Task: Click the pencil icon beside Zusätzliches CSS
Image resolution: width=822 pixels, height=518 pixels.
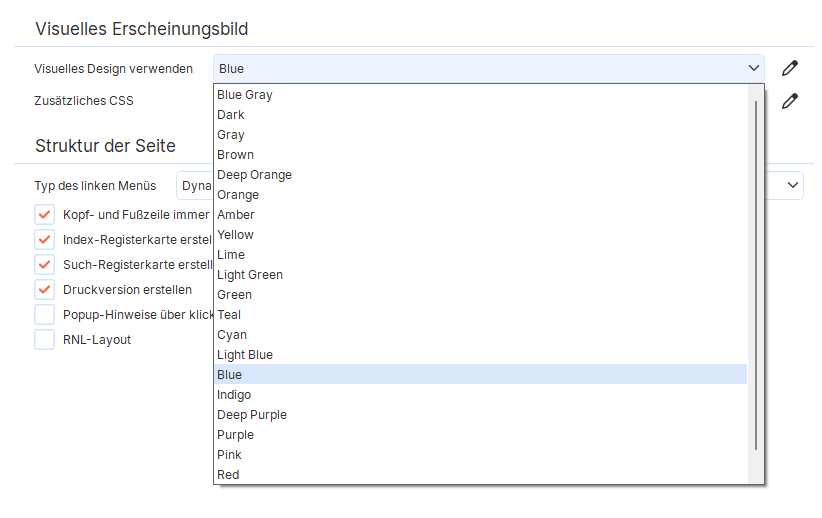Action: tap(790, 101)
